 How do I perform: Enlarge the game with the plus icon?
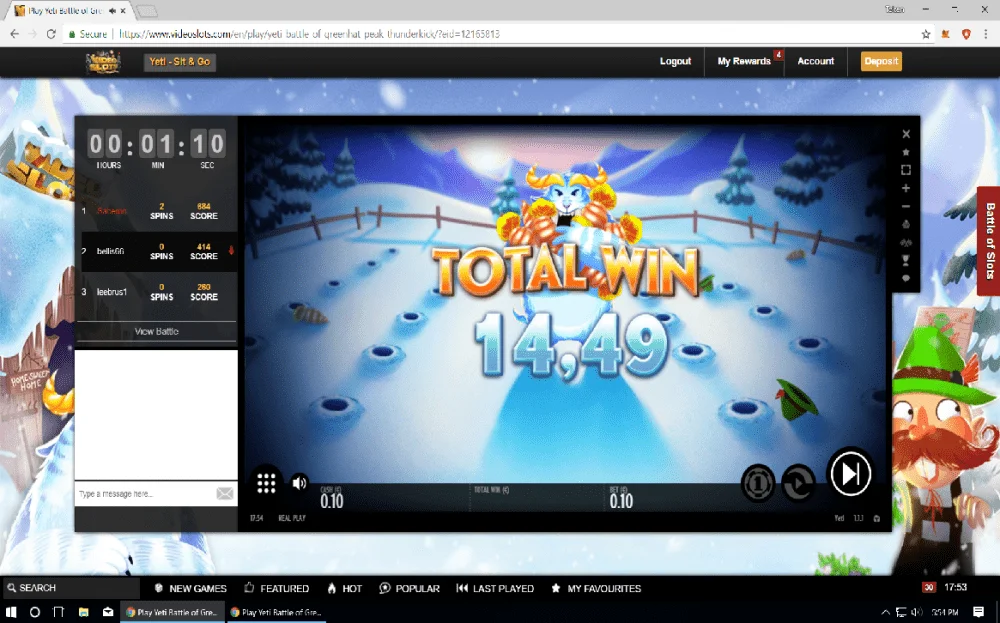906,188
